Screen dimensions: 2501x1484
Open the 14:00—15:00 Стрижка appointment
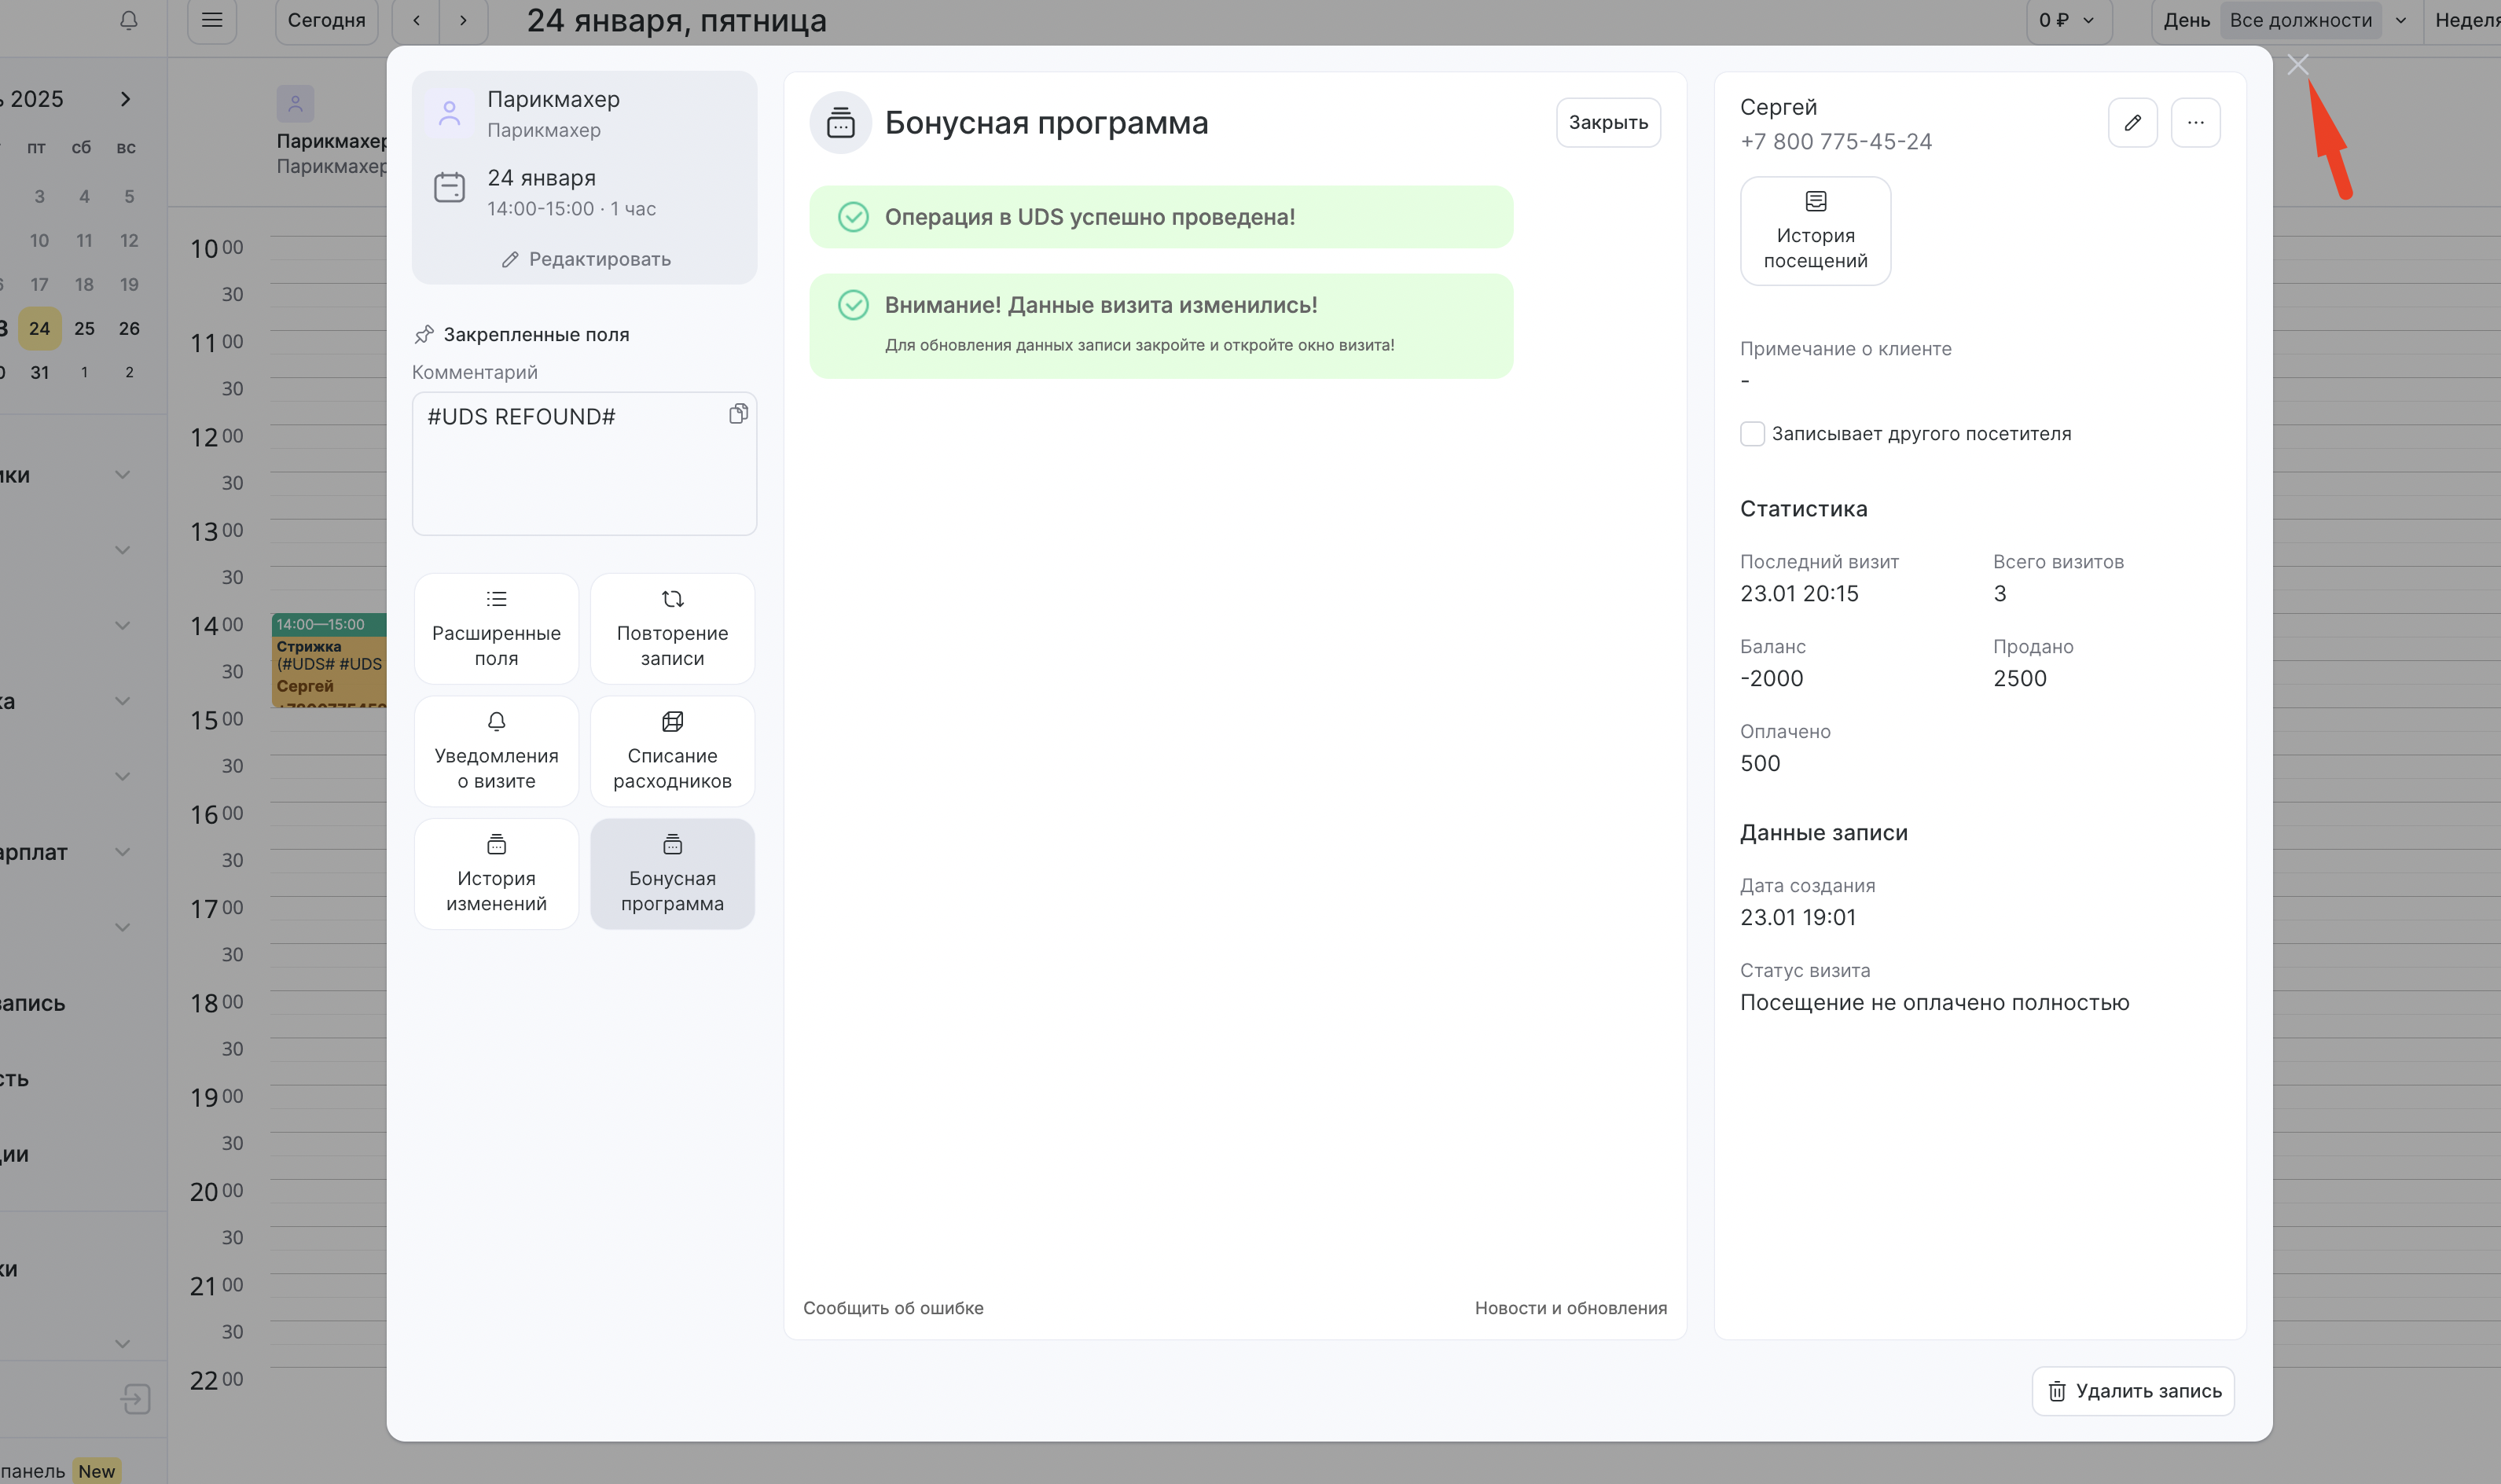[329, 660]
